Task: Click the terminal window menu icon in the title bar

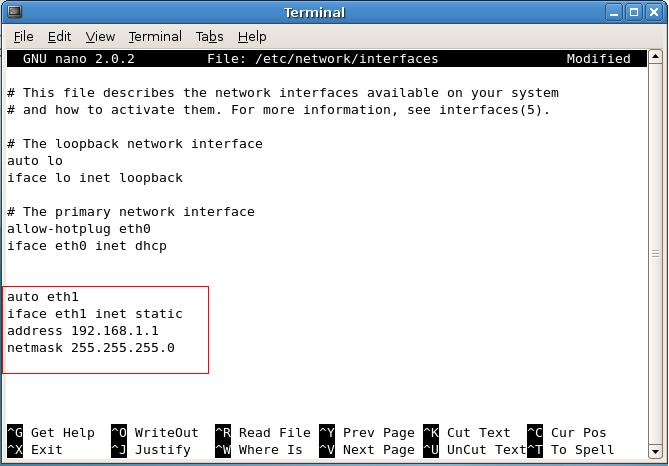Action: coord(14,12)
